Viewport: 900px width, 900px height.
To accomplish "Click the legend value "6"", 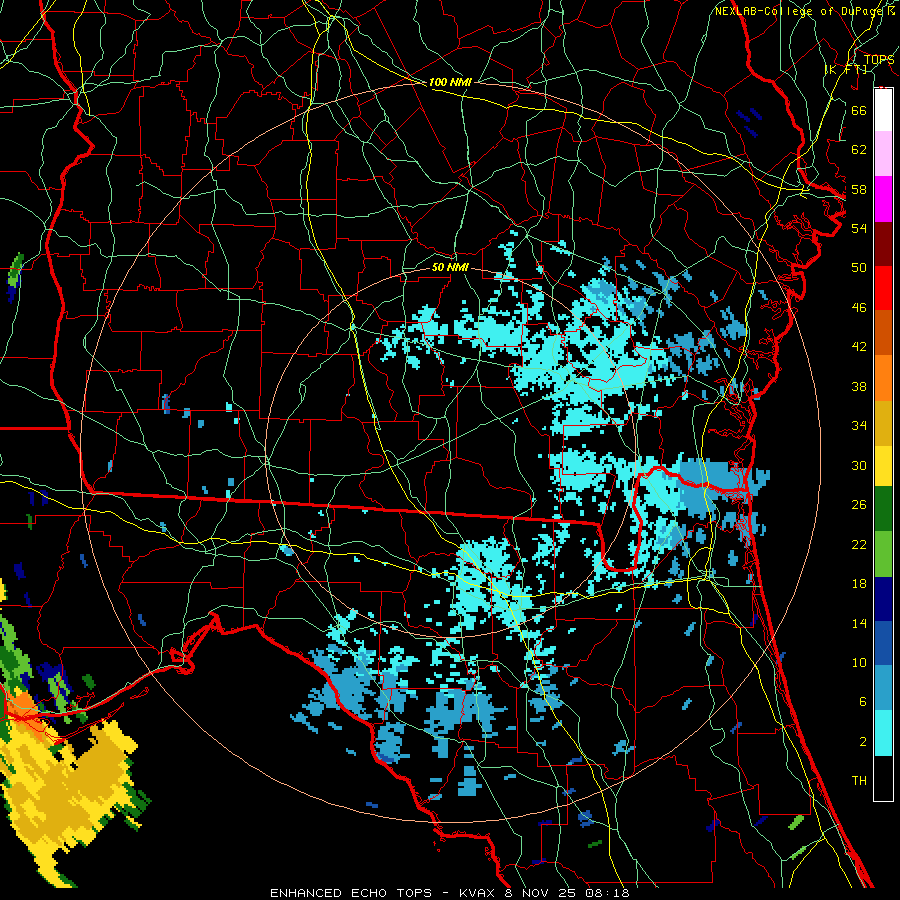I will pos(862,702).
